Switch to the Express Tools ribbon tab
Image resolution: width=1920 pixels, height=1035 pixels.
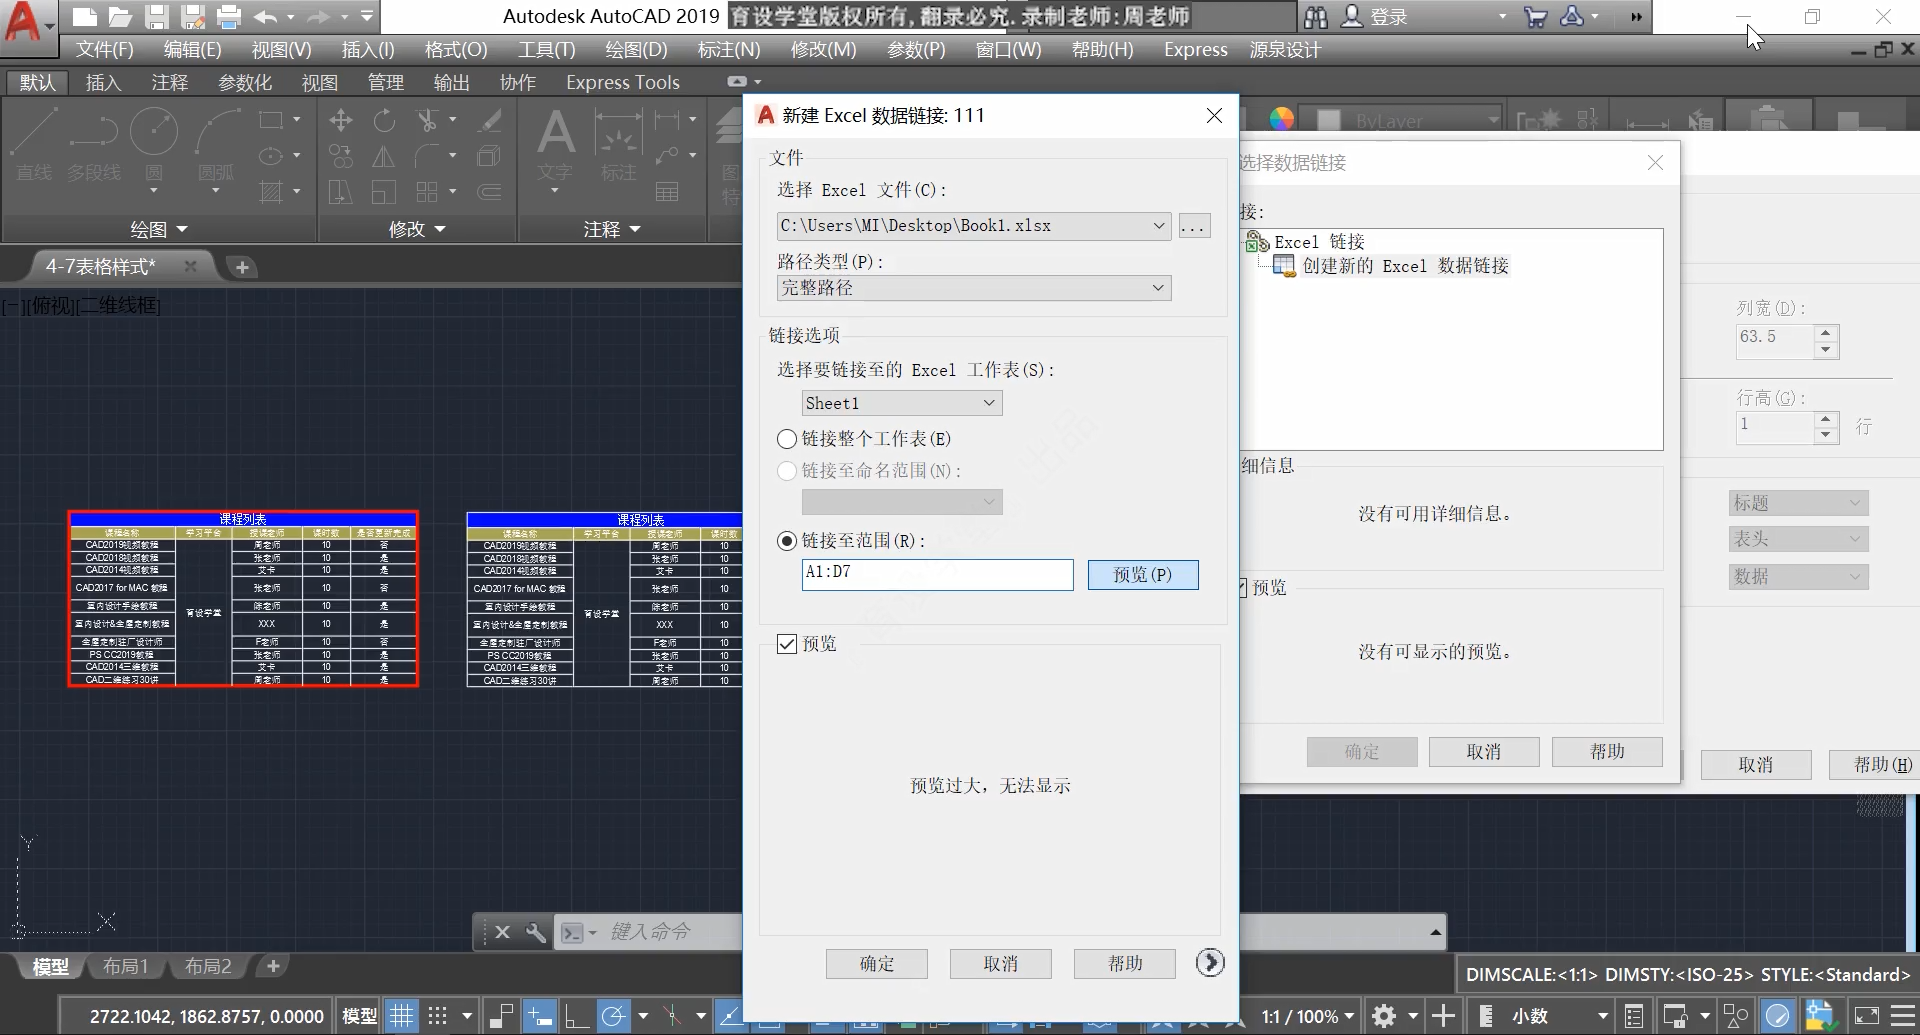(x=622, y=82)
